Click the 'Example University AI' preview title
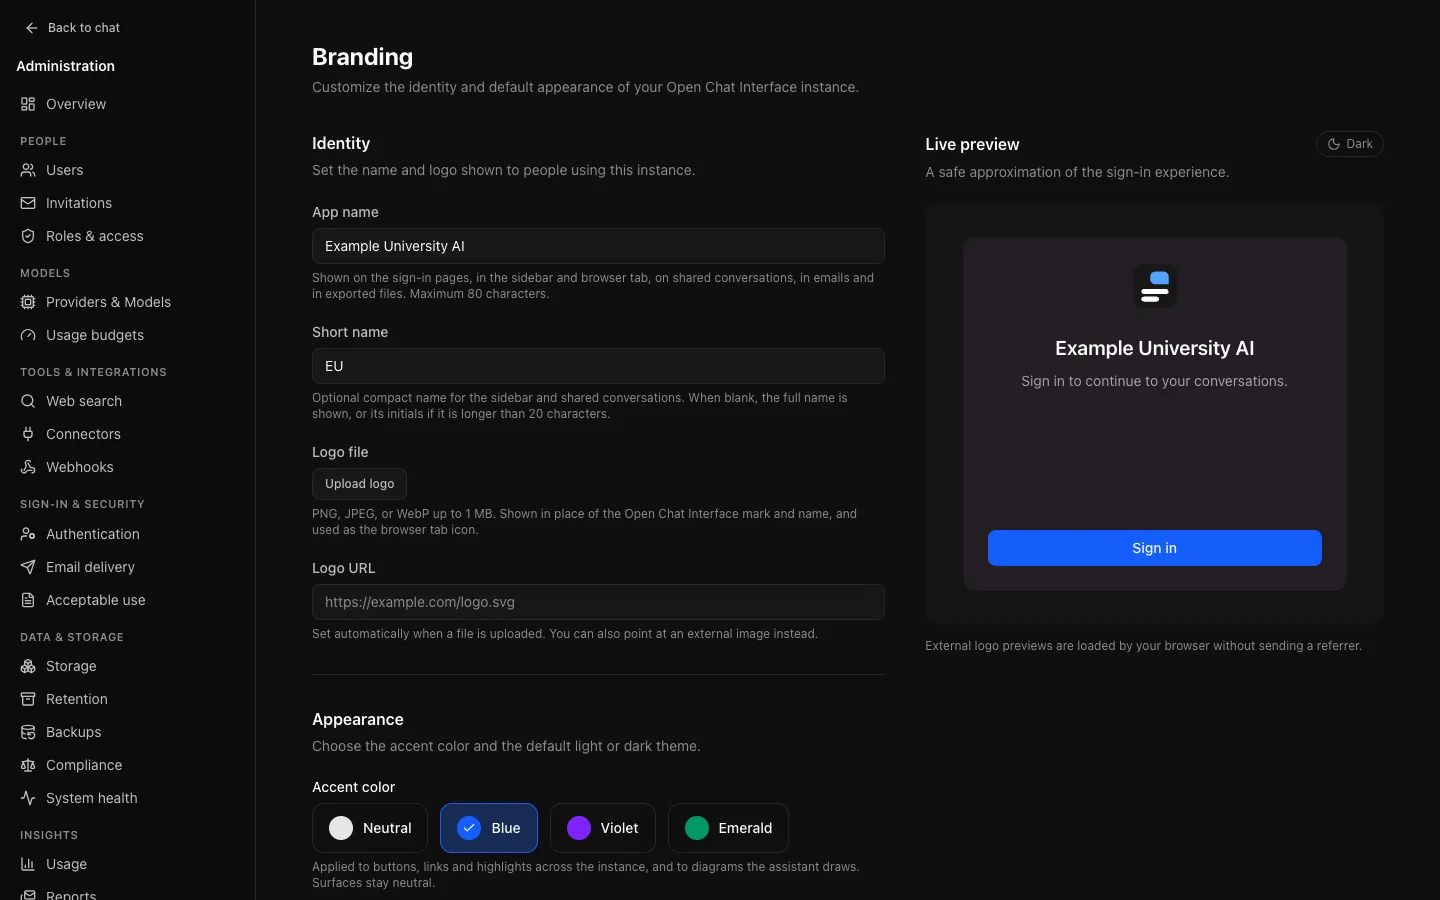Viewport: 1440px width, 900px height. click(x=1154, y=348)
